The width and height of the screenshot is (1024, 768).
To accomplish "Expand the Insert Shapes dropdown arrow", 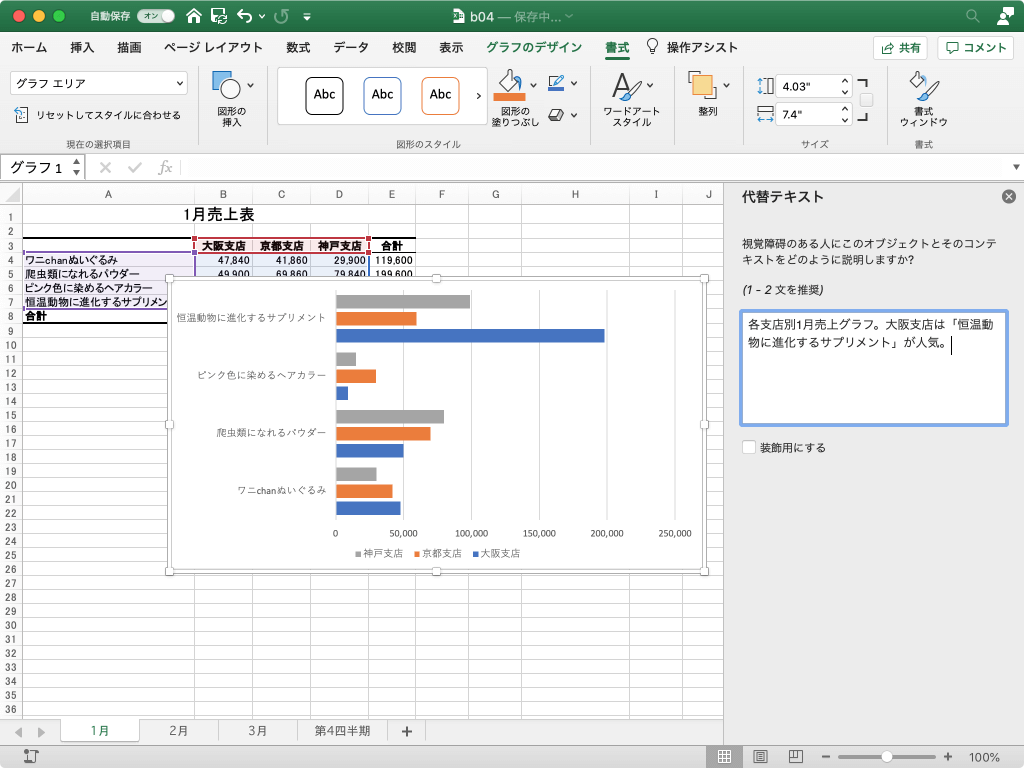I will tap(251, 86).
